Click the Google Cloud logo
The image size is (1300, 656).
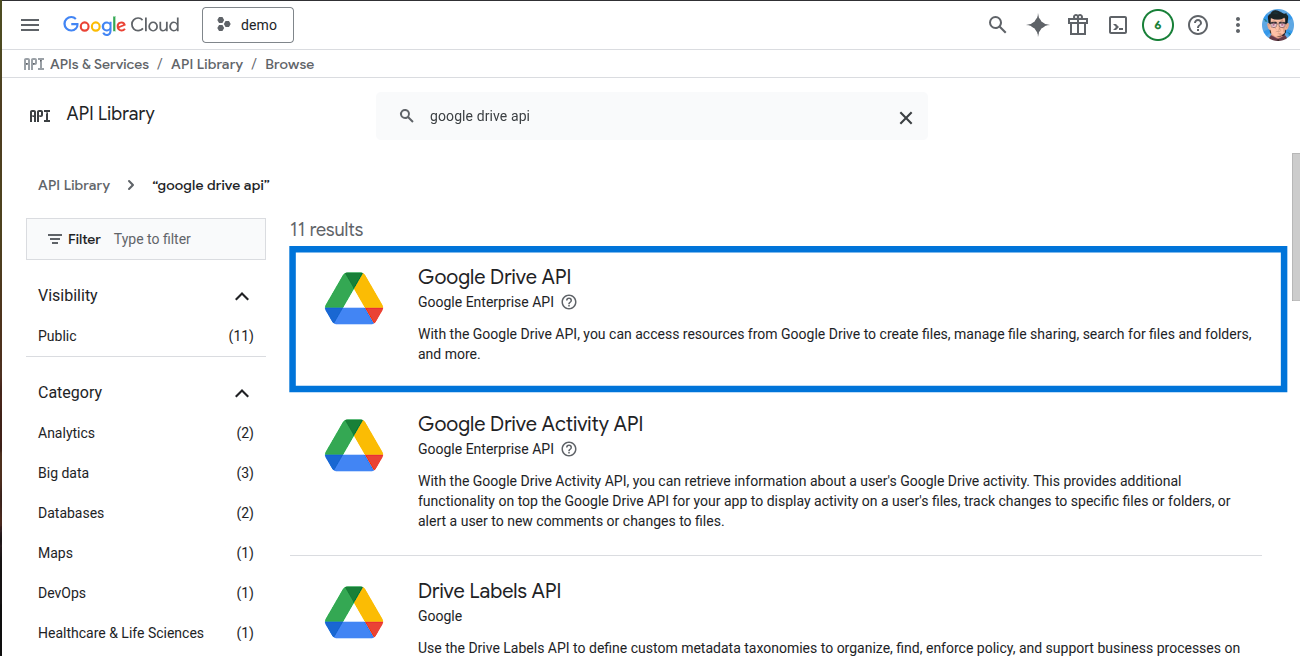[121, 25]
